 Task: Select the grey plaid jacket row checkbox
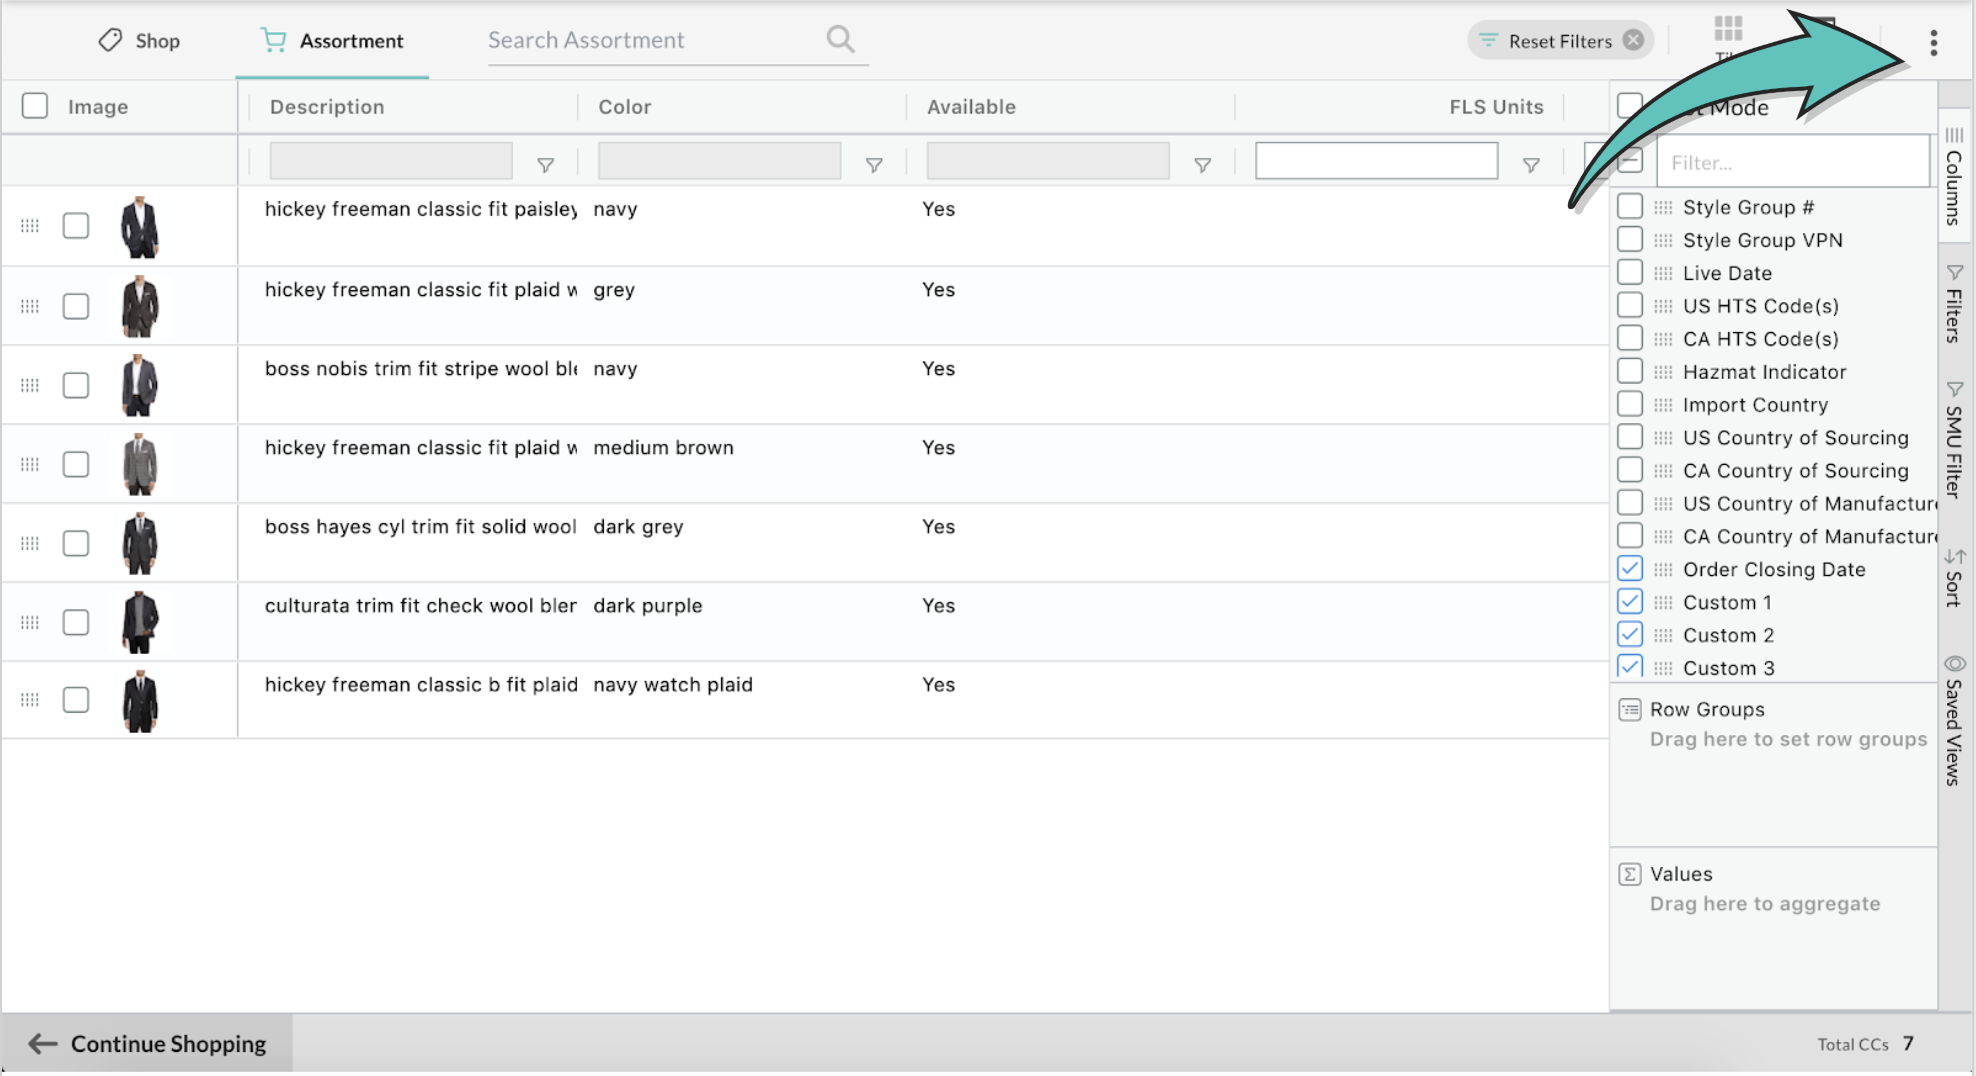[76, 306]
